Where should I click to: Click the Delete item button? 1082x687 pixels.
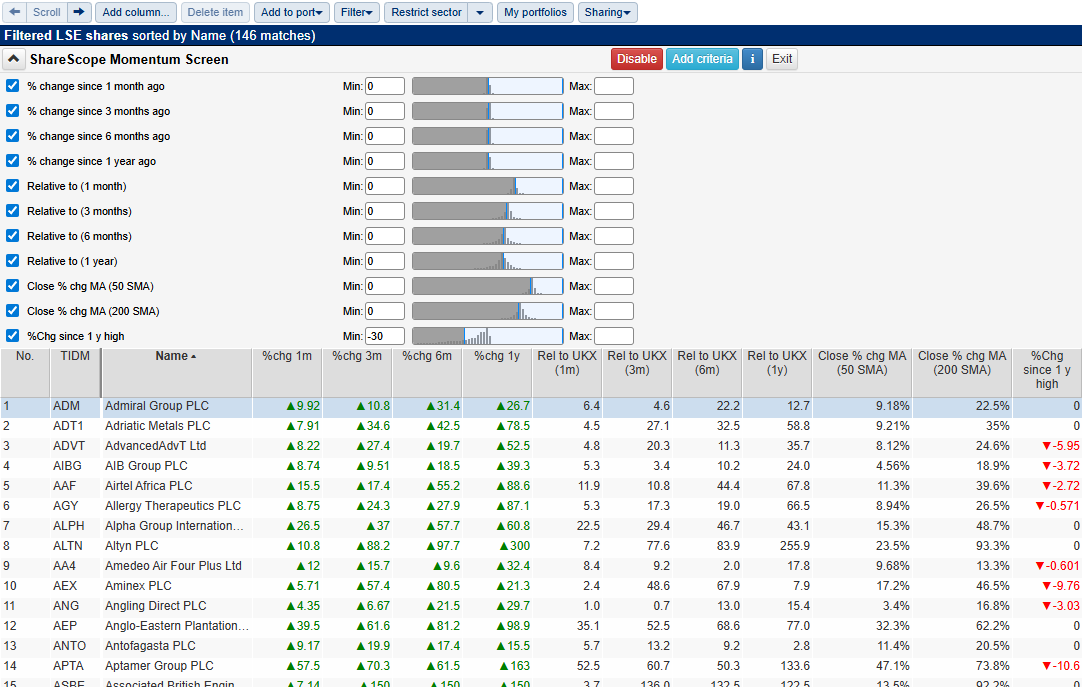[x=215, y=12]
